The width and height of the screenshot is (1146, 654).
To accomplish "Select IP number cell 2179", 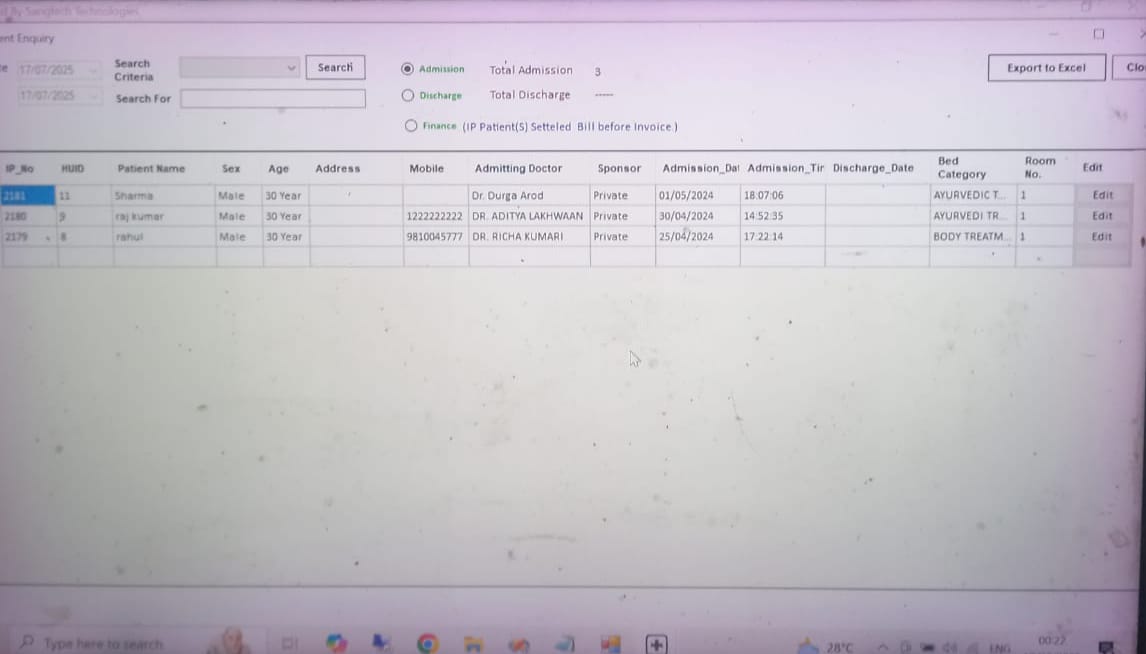I will (28, 237).
